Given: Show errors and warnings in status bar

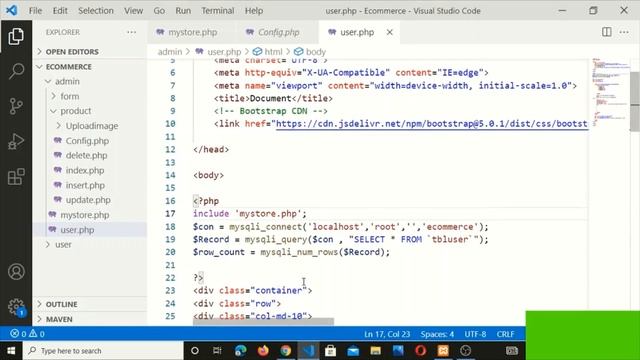Looking at the screenshot, I should [27, 334].
